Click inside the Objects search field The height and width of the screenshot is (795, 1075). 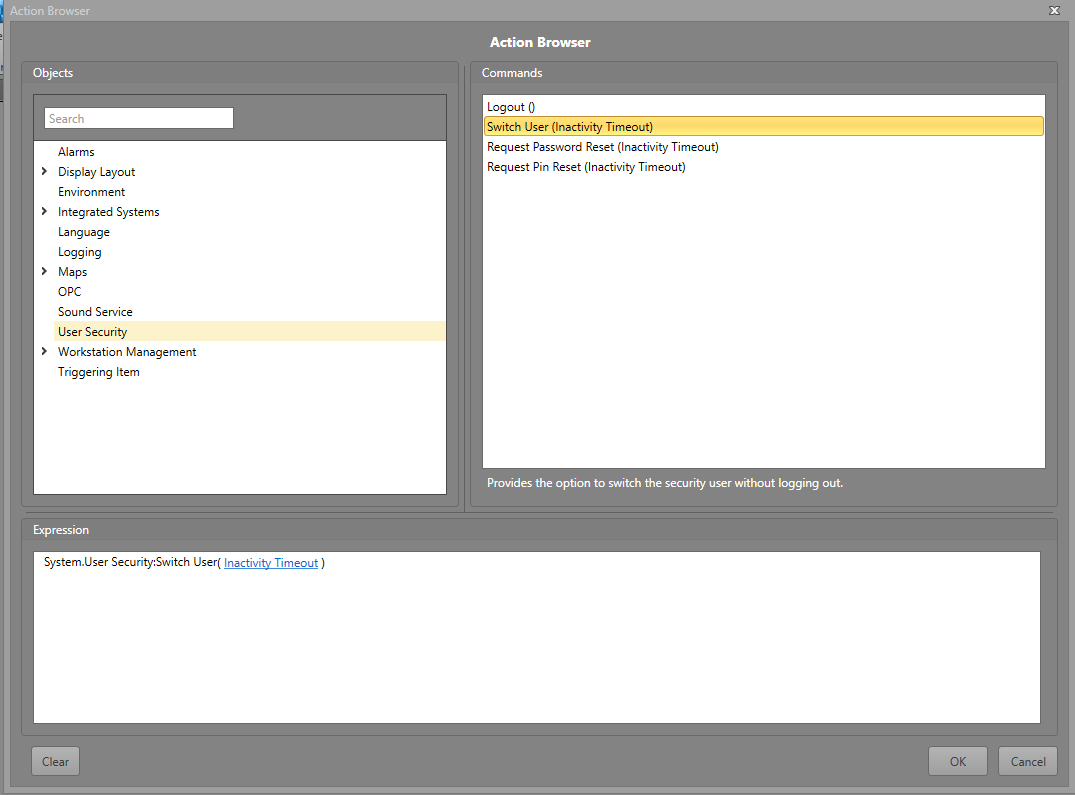[x=138, y=119]
